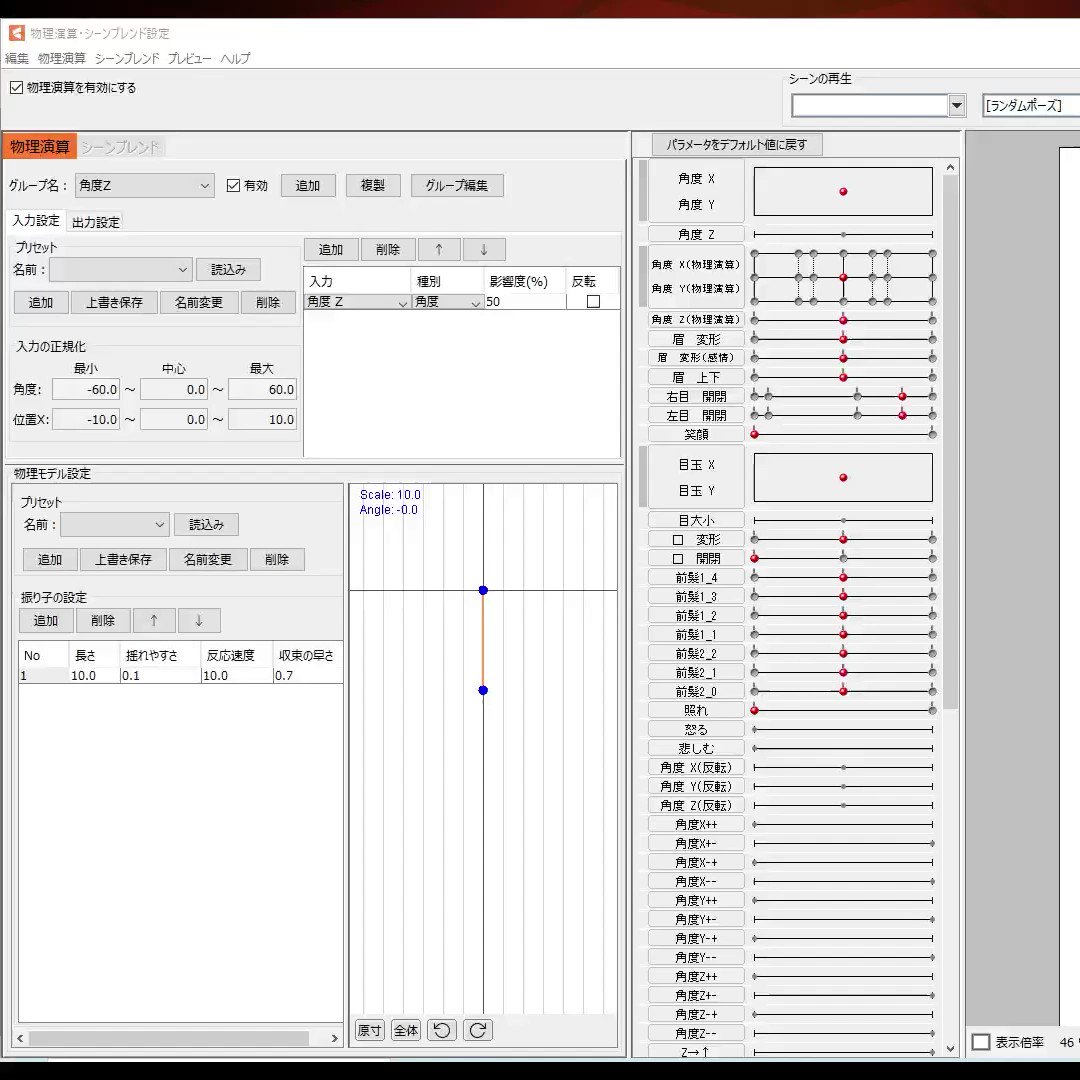
Task: Click the 角度 Z(物理演算) parameter label
Action: coord(696,320)
